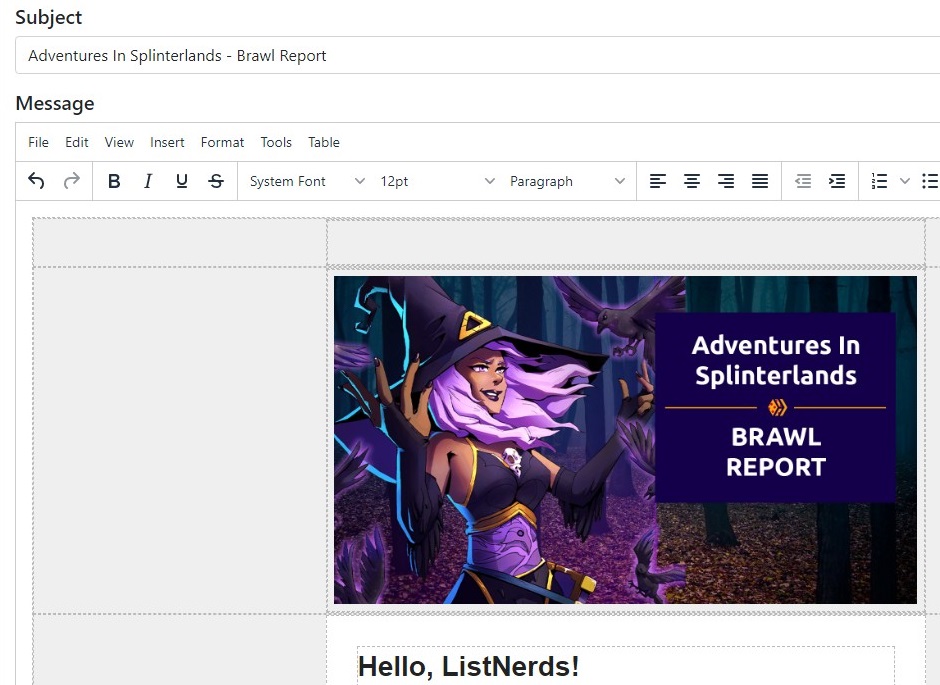This screenshot has height=685, width=940.
Task: Click the Subject input field
Action: tap(477, 55)
